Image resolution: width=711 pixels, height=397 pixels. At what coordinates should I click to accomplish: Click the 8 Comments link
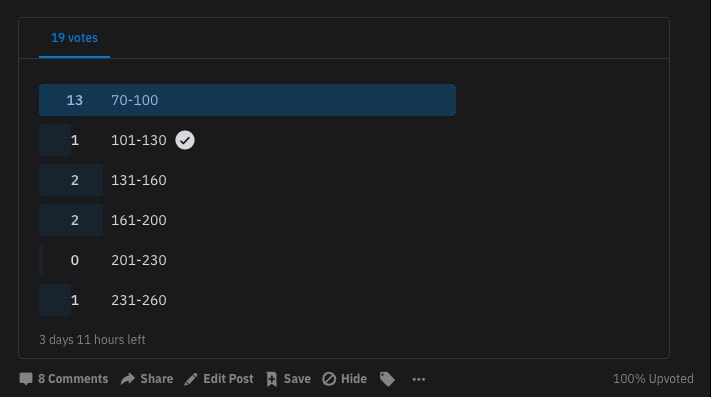[73, 379]
